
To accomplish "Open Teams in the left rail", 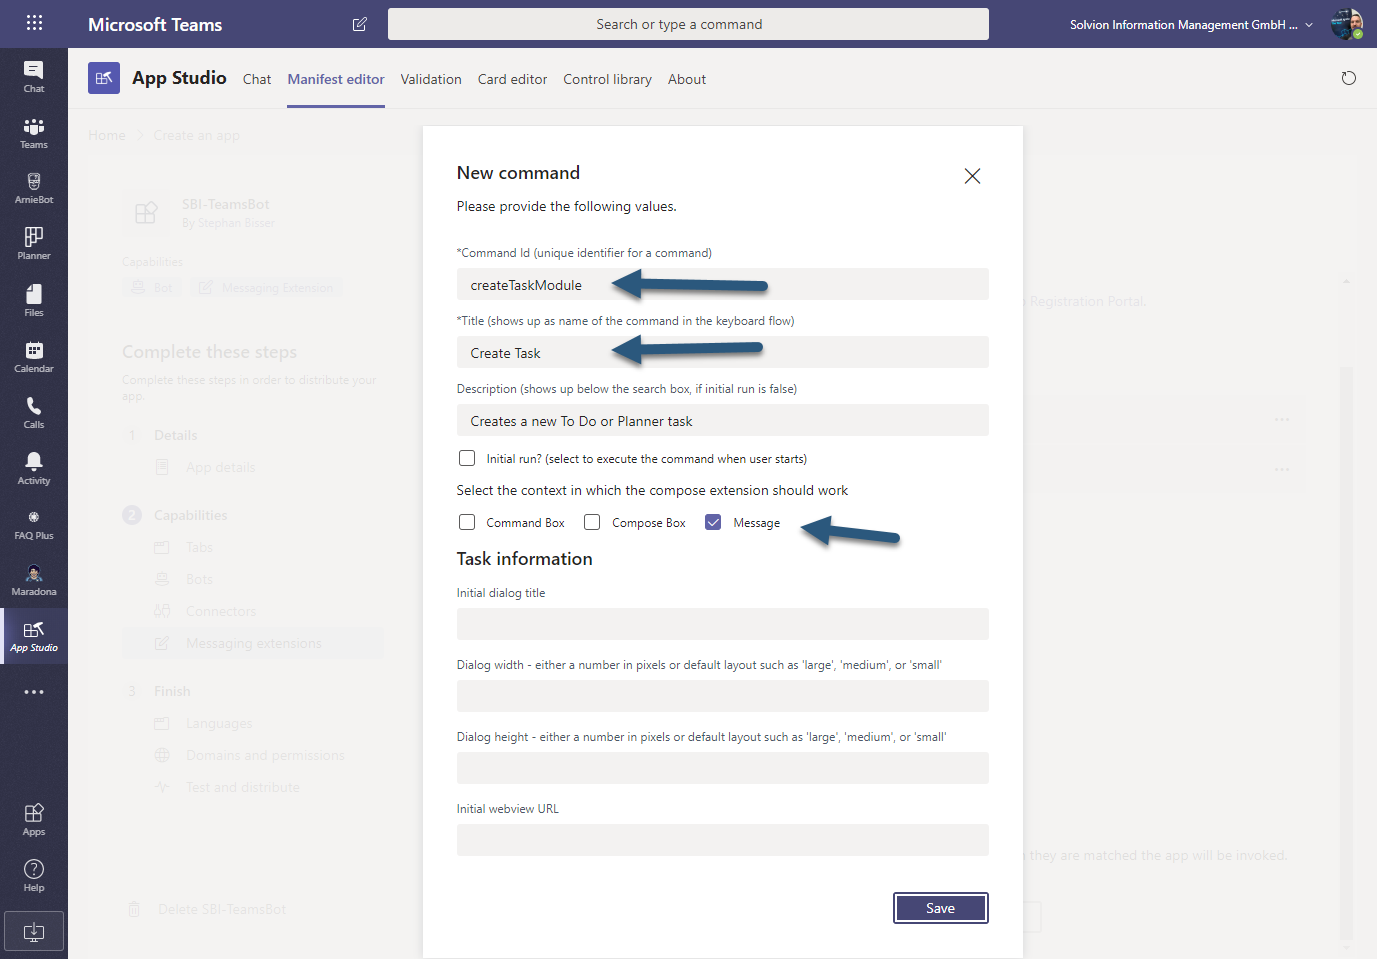I will [34, 133].
